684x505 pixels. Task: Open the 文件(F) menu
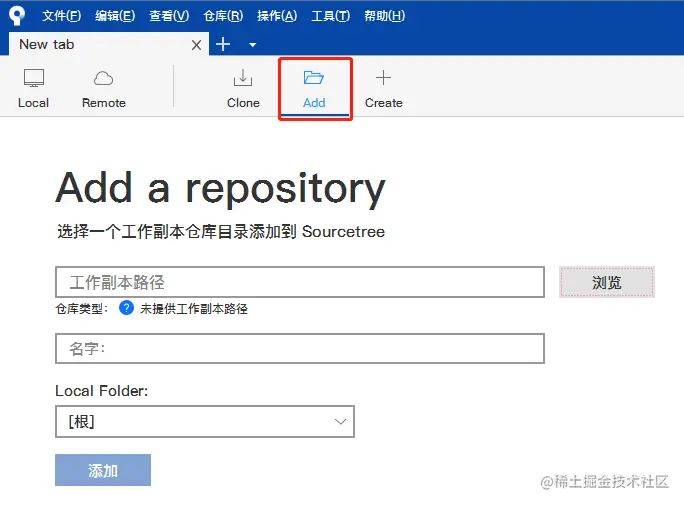tap(62, 16)
